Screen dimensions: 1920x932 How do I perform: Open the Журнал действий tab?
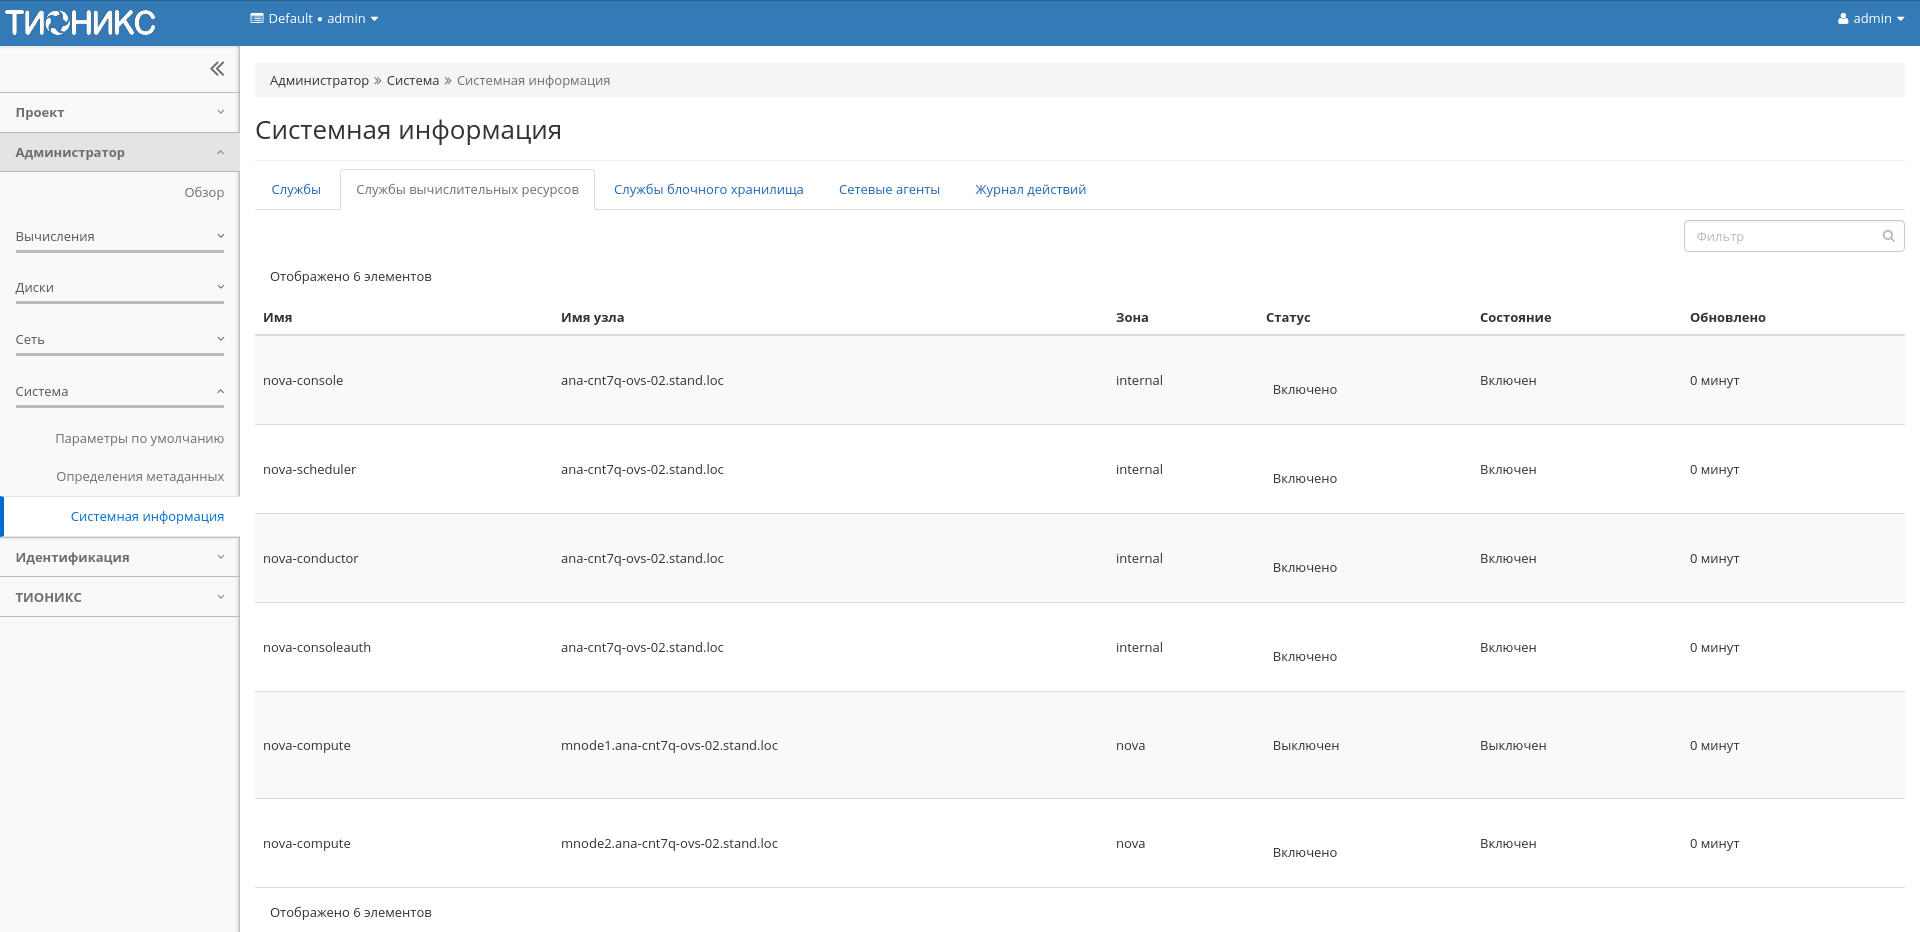pos(1030,190)
